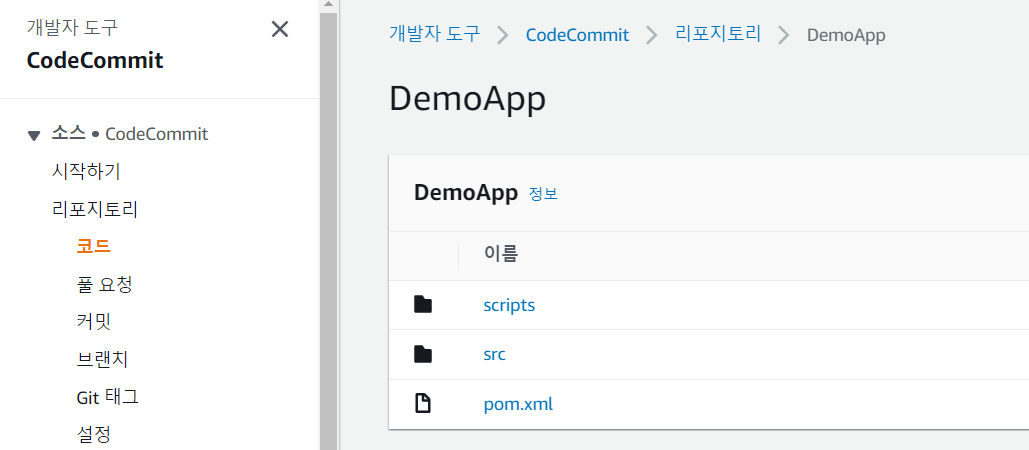Open 시작하기 in the sidebar
The height and width of the screenshot is (450, 1029).
coord(86,172)
